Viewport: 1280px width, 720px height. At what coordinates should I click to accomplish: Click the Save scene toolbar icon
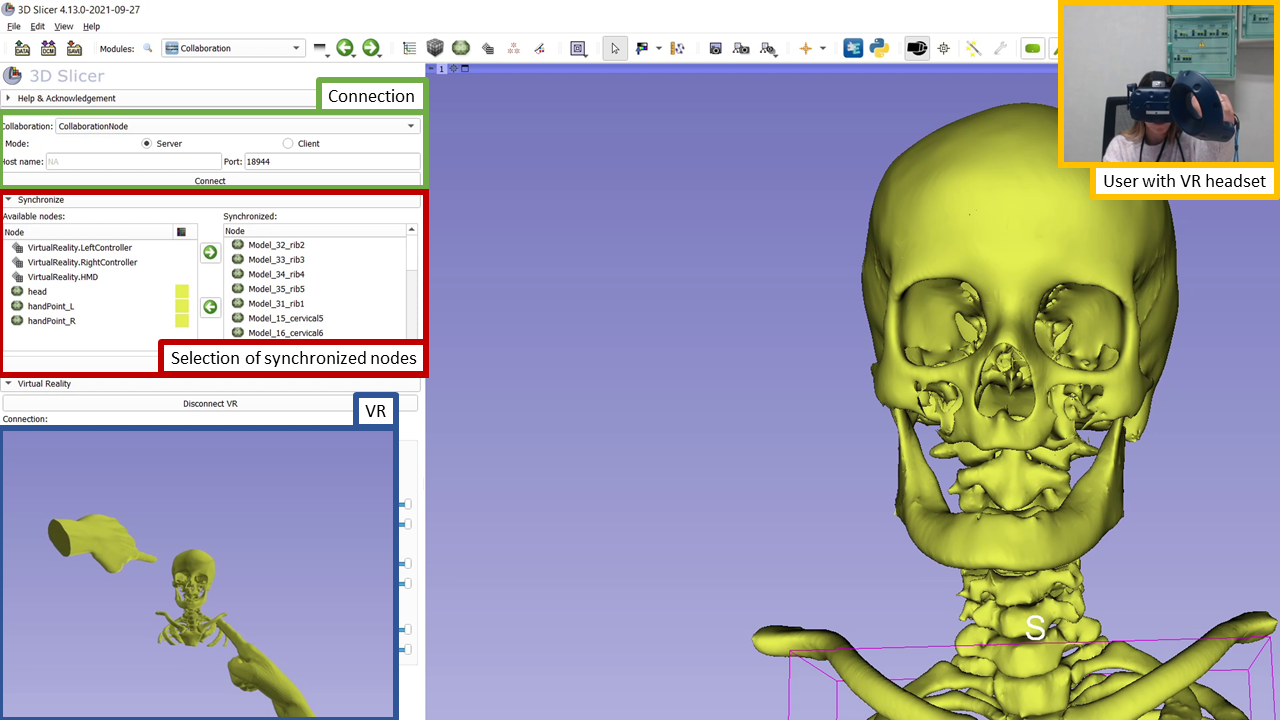click(74, 48)
